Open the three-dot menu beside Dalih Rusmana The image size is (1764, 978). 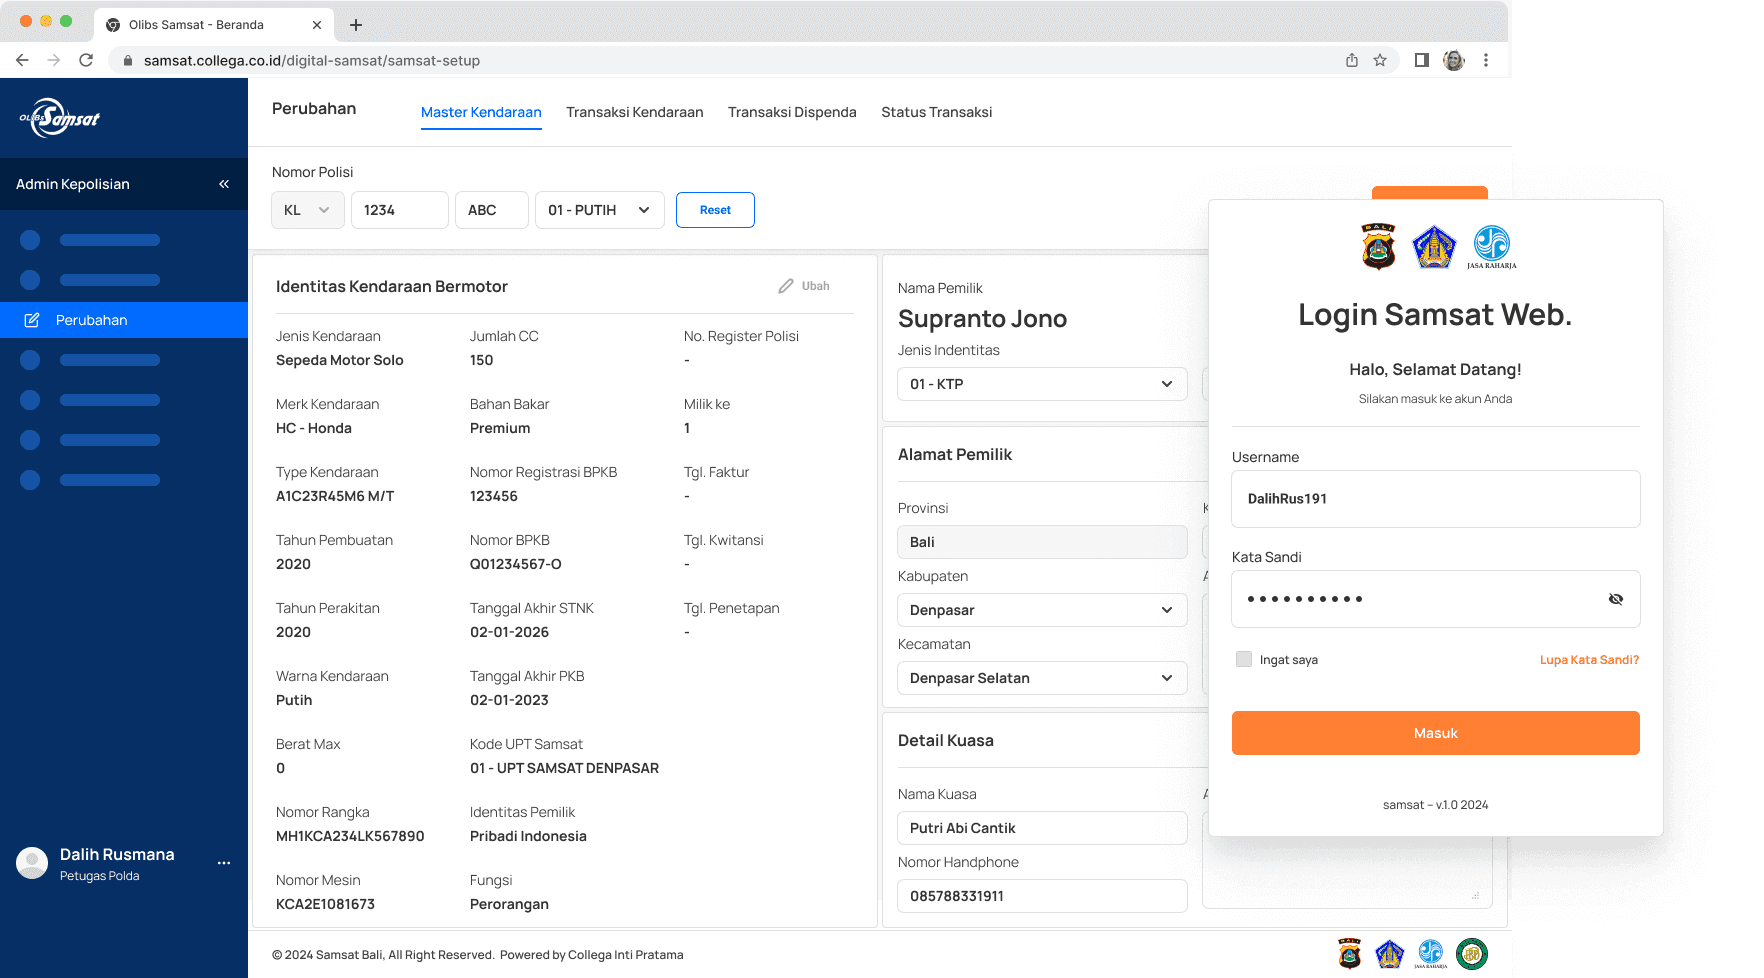(224, 862)
